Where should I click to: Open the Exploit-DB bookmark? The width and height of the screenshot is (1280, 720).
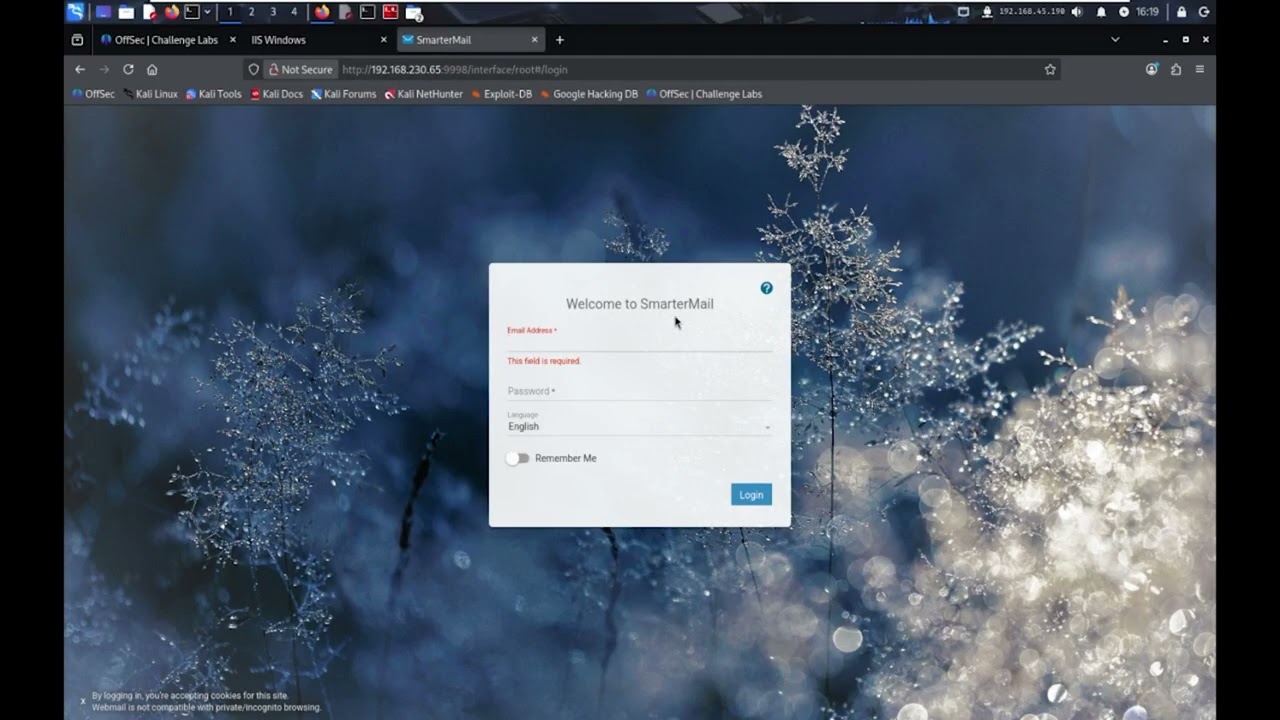(x=502, y=94)
